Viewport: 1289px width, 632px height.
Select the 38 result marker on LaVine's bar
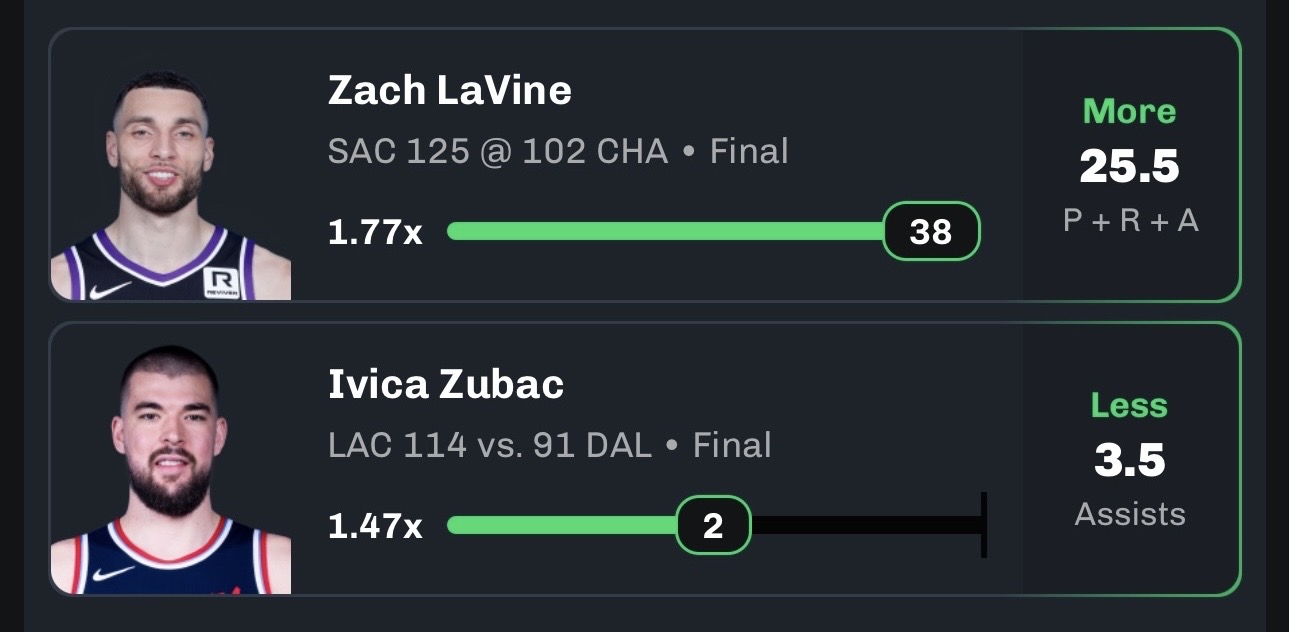click(x=931, y=232)
